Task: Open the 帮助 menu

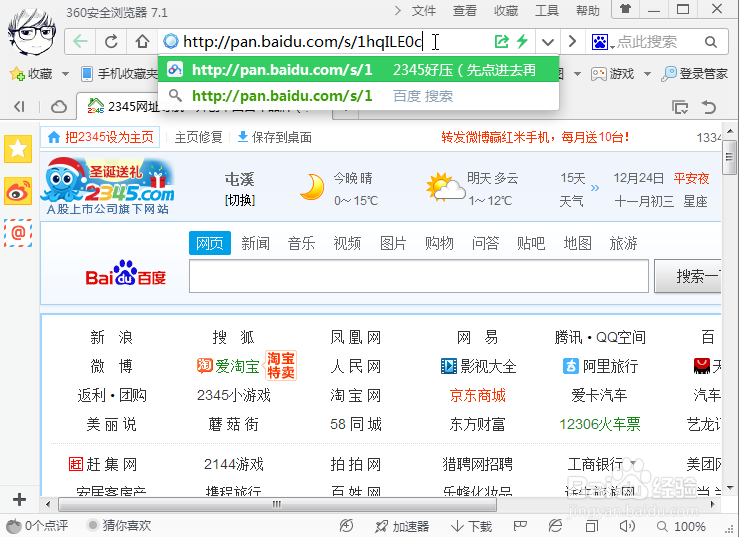Action: click(588, 11)
